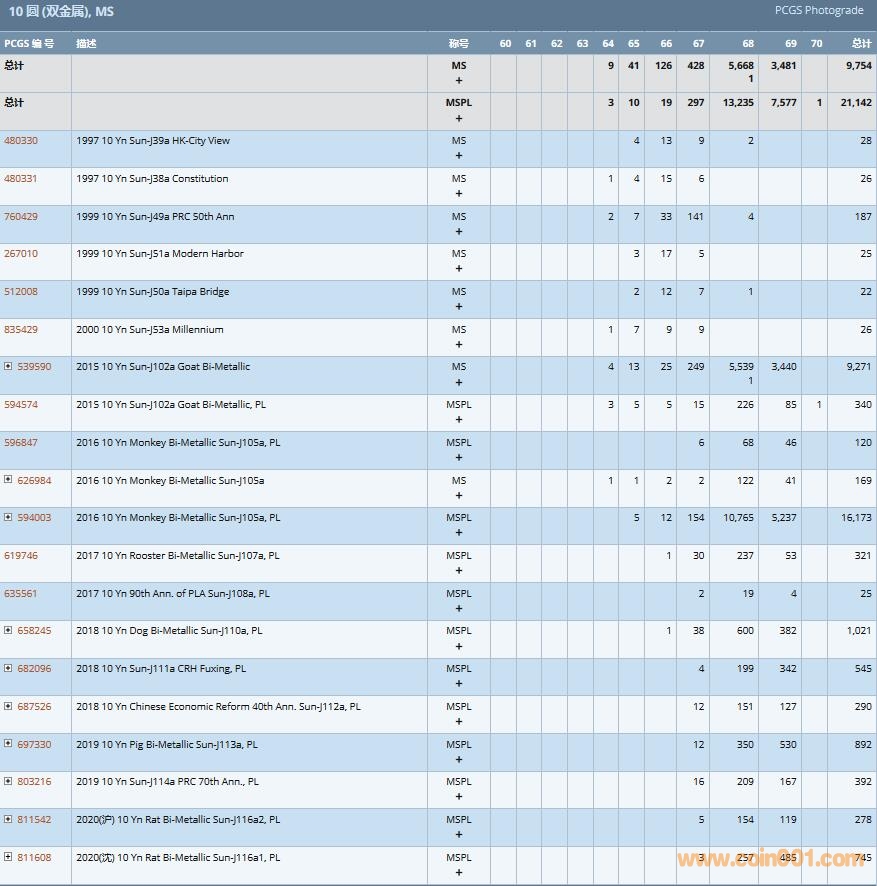The height and width of the screenshot is (886, 877).
Task: Open coin 267010 Modern Harbor link
Action: click(x=21, y=254)
